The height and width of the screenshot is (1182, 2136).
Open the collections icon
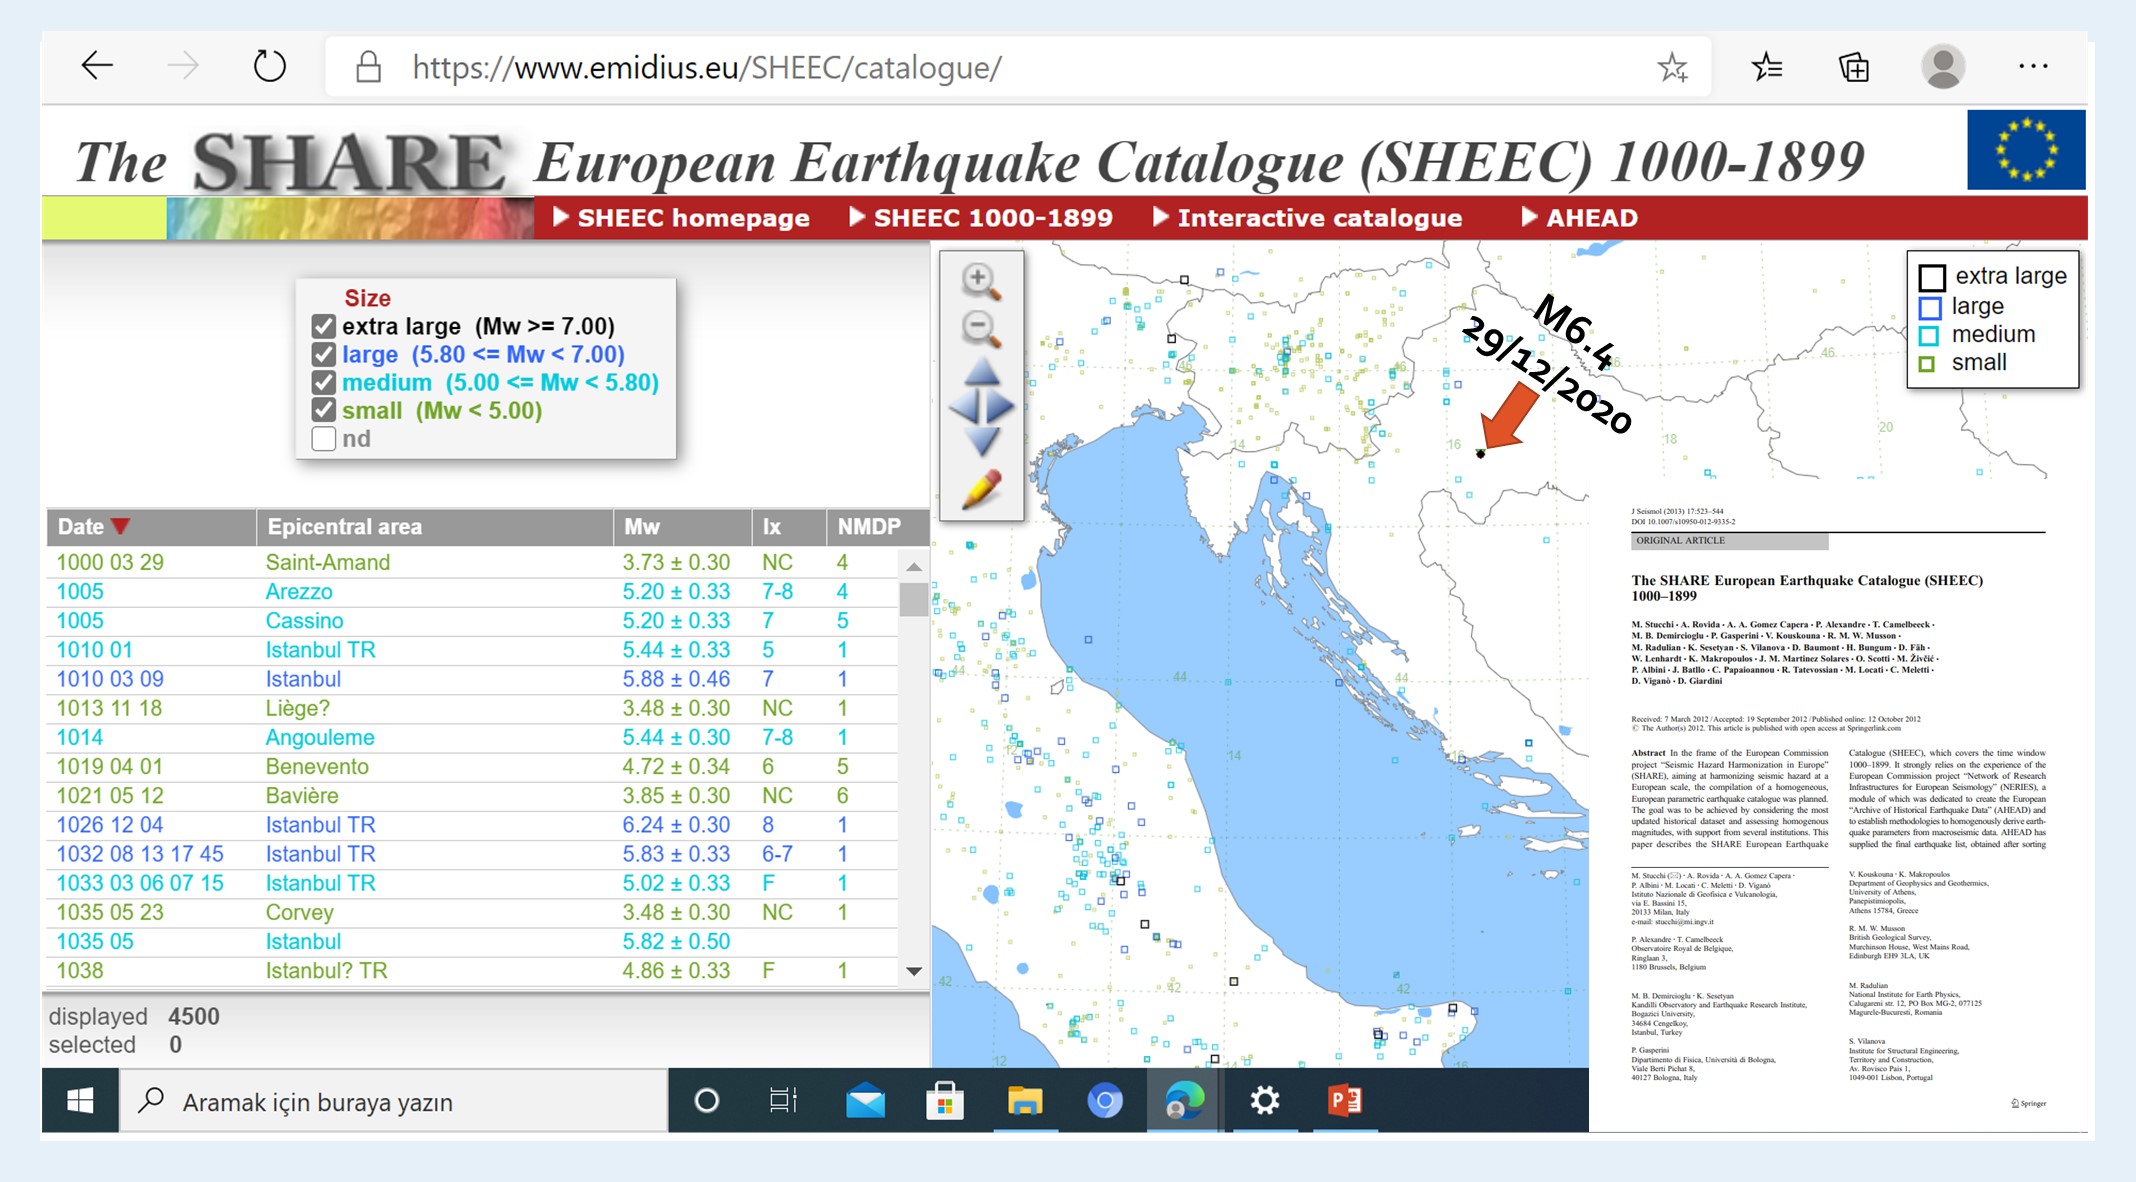point(1853,67)
